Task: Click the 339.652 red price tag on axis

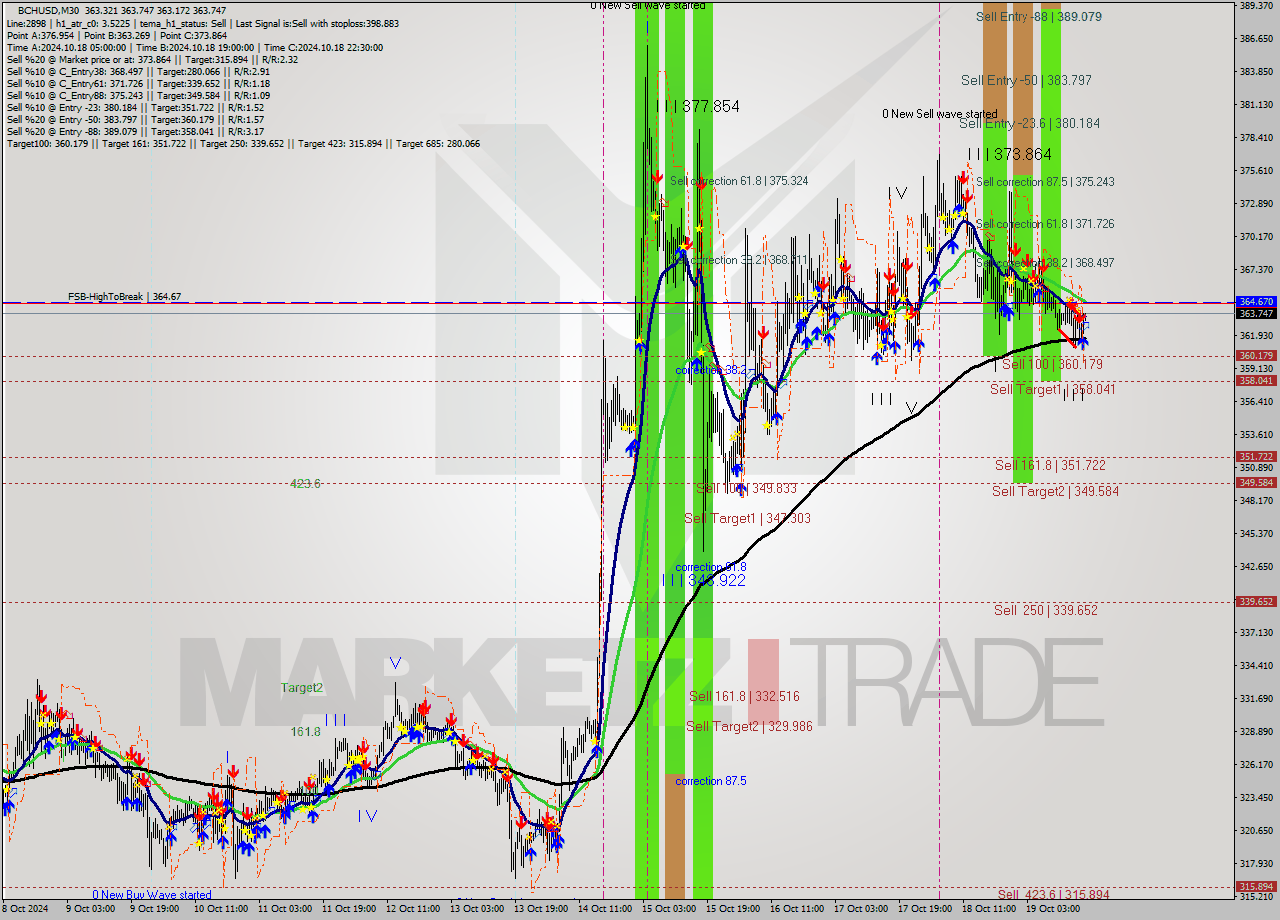Action: tap(1257, 601)
